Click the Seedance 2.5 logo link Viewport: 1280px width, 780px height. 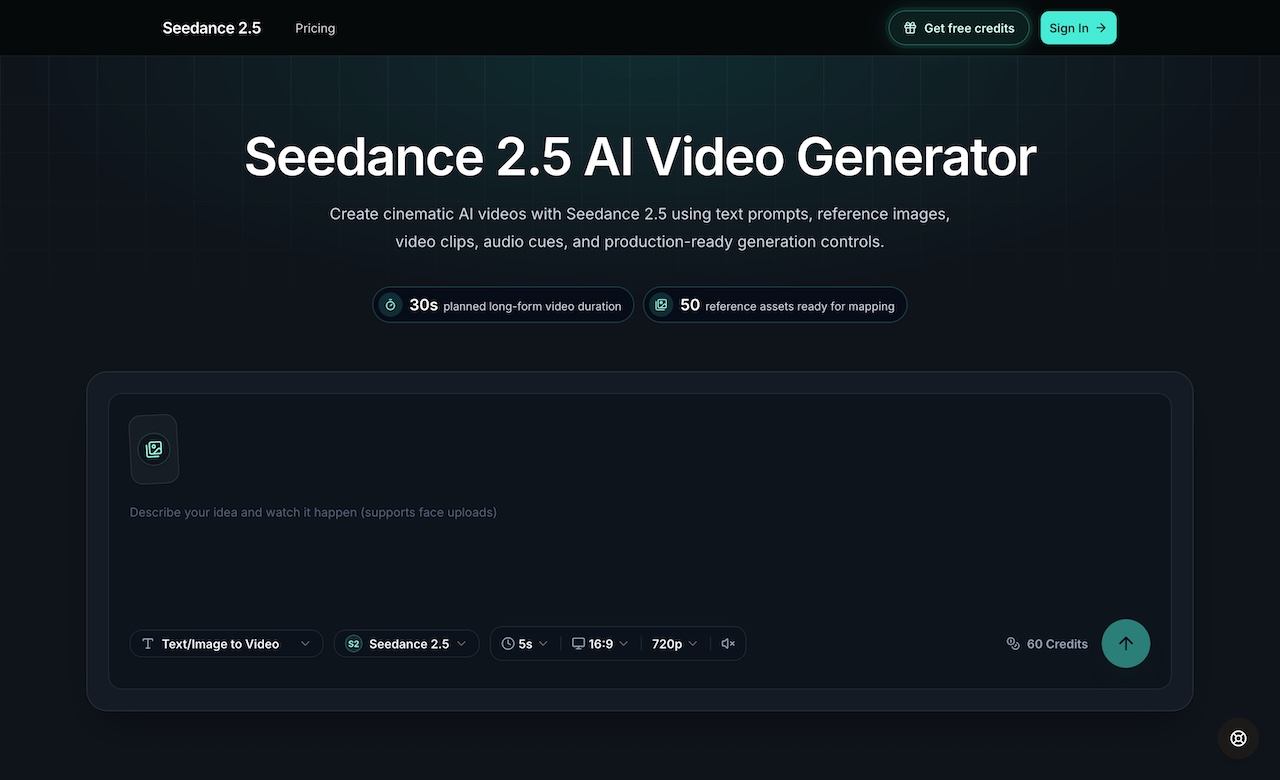(212, 28)
